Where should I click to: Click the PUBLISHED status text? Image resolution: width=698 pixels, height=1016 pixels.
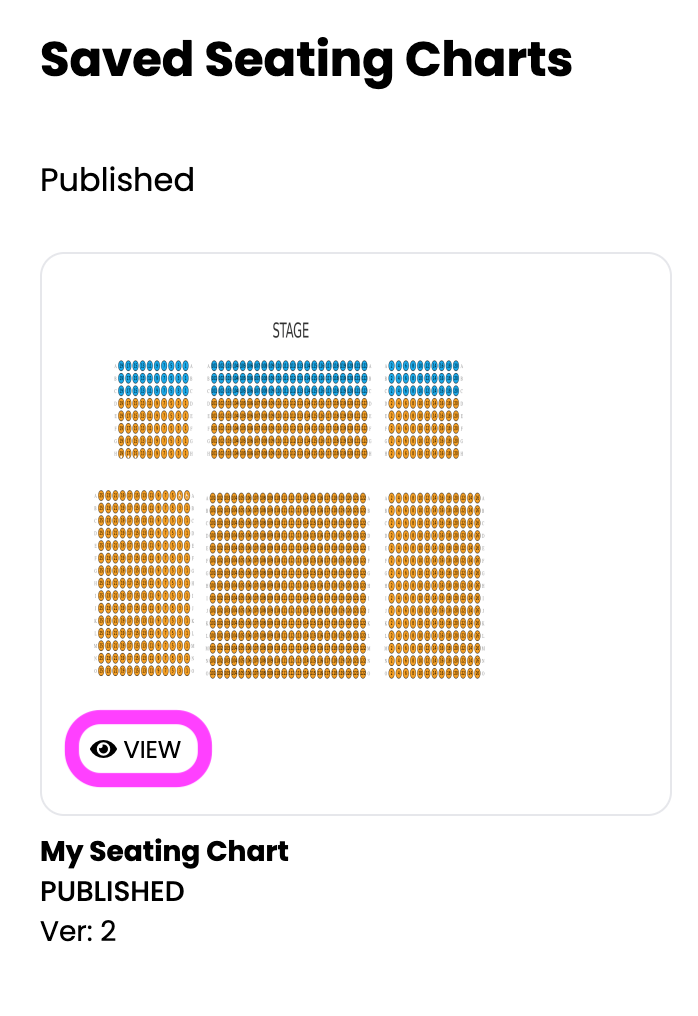point(112,892)
